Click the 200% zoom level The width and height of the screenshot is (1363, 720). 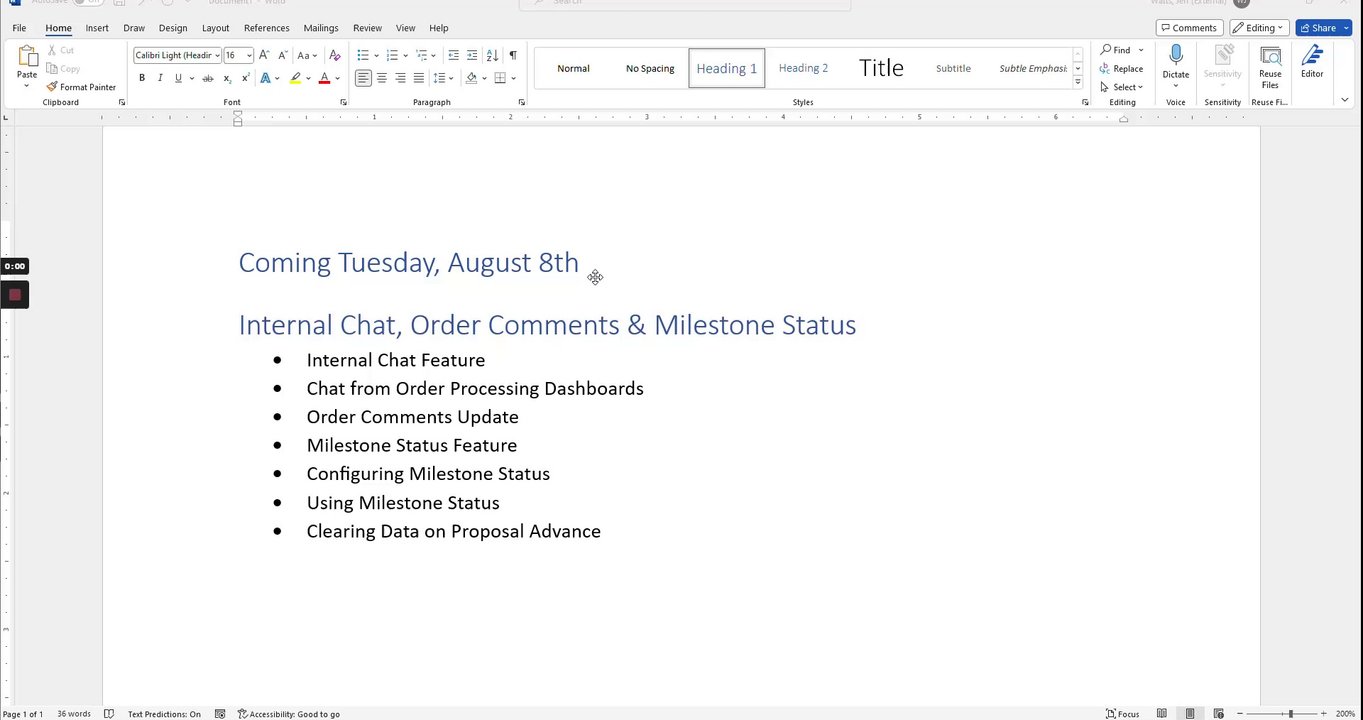click(1345, 714)
